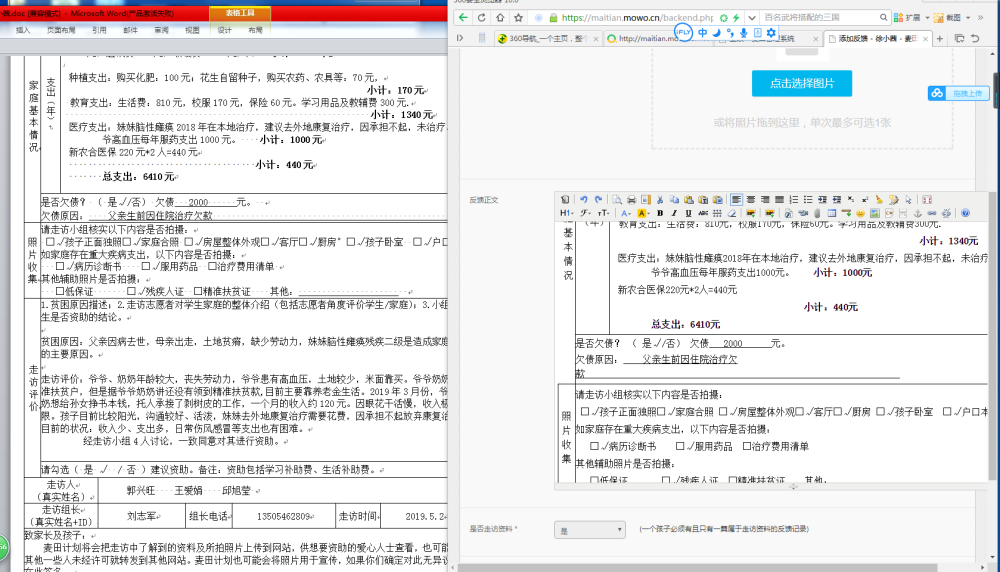Click the browser page horizontal scrollbar
The image size is (1000, 572).
point(698,568)
